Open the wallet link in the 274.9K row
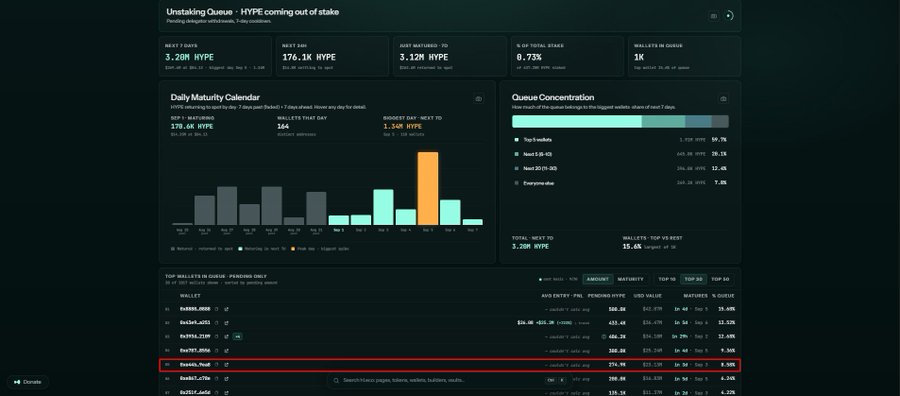 pyautogui.click(x=195, y=364)
